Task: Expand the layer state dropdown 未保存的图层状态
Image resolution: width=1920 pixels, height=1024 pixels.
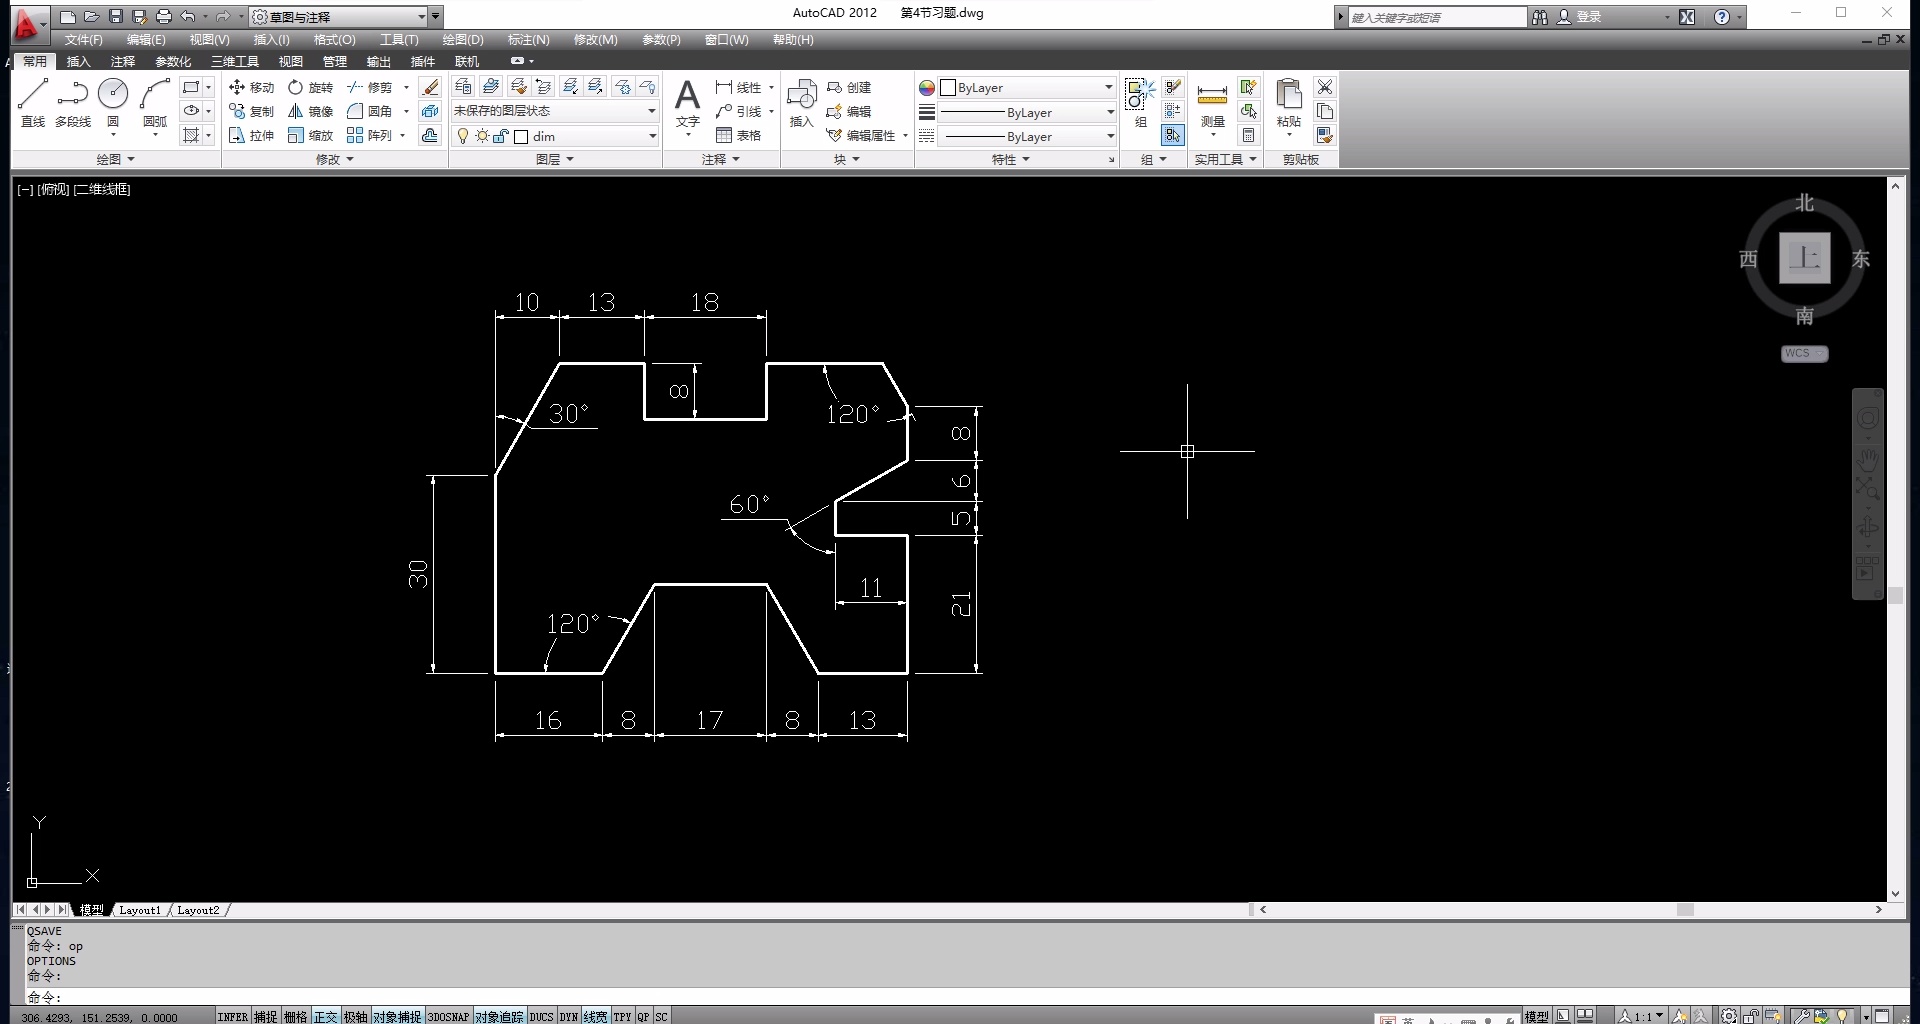Action: point(554,111)
